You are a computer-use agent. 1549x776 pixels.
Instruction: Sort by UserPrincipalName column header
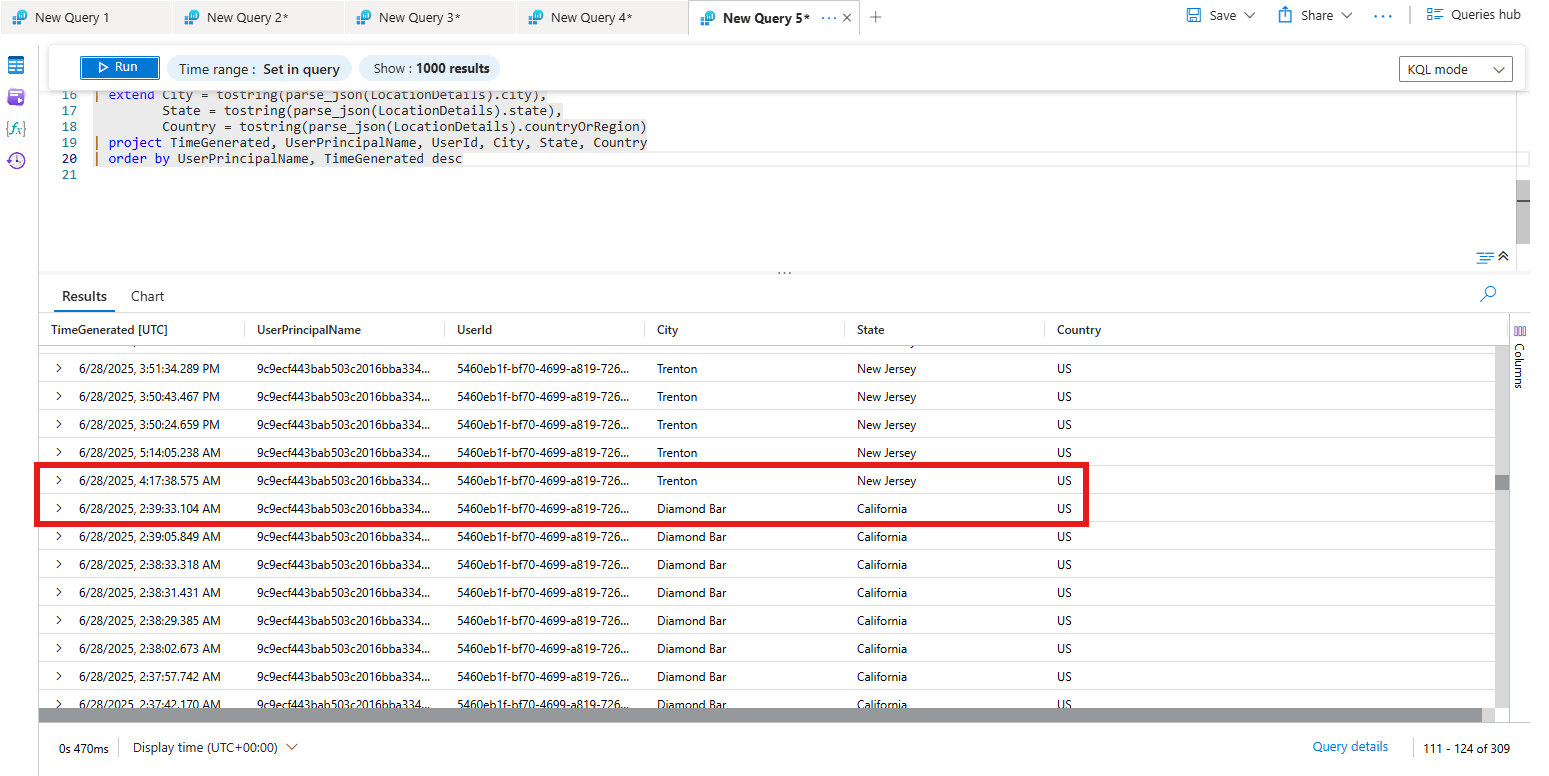click(x=309, y=330)
